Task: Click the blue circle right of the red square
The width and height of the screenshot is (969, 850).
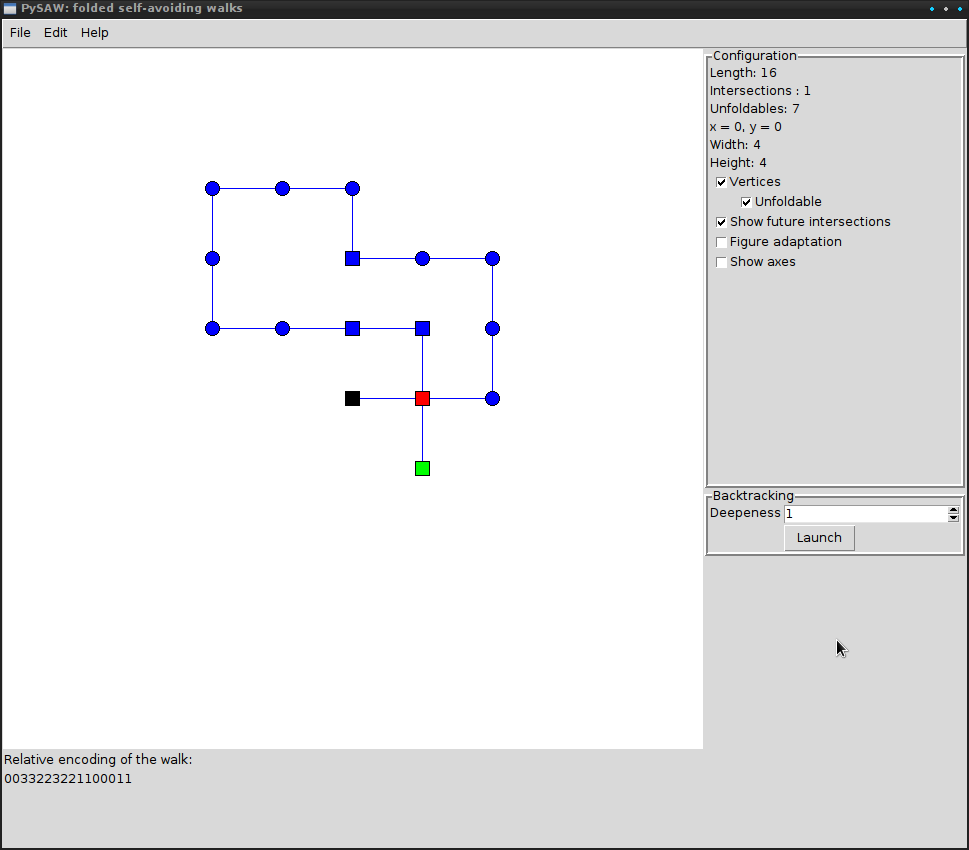Action: pos(492,398)
